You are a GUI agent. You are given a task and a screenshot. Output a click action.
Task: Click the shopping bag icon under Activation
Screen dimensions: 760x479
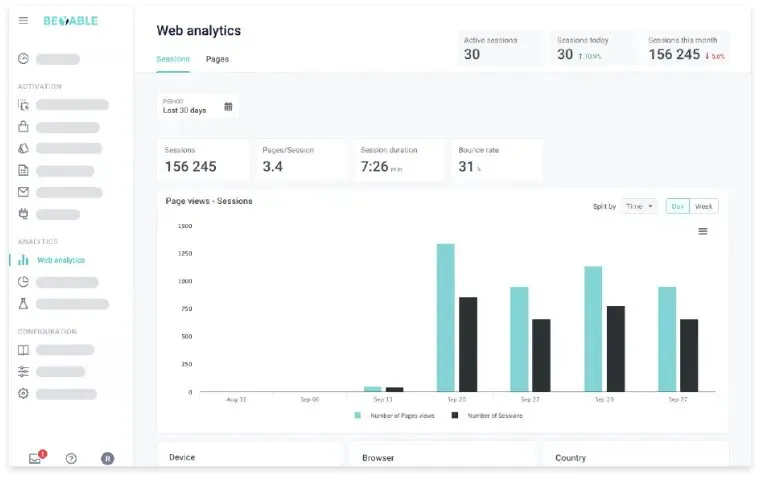click(x=24, y=127)
